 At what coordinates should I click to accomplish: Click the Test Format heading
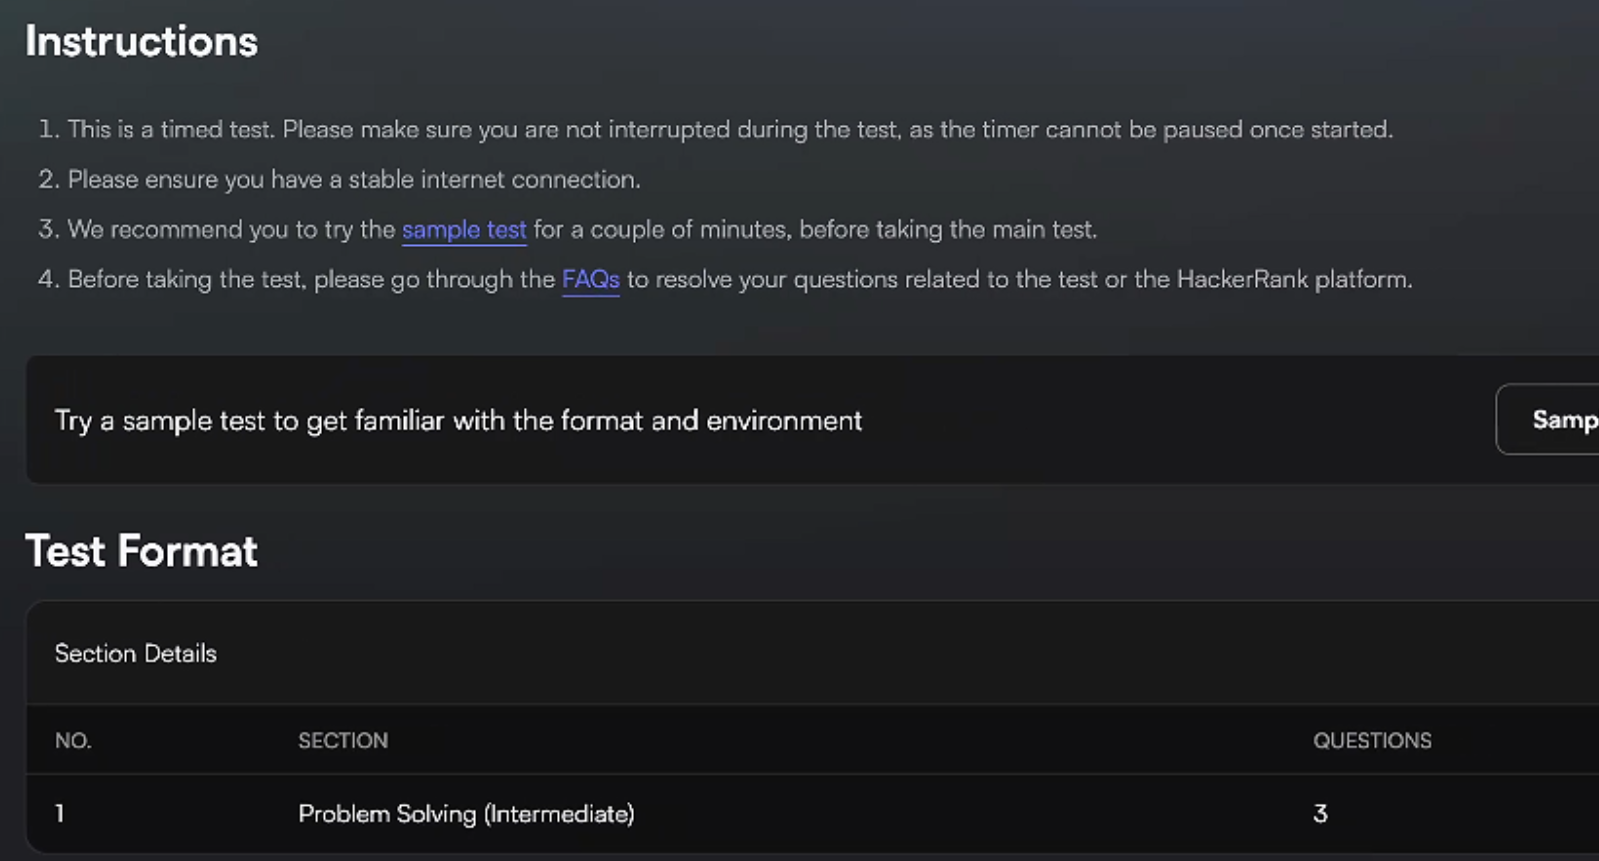click(141, 551)
